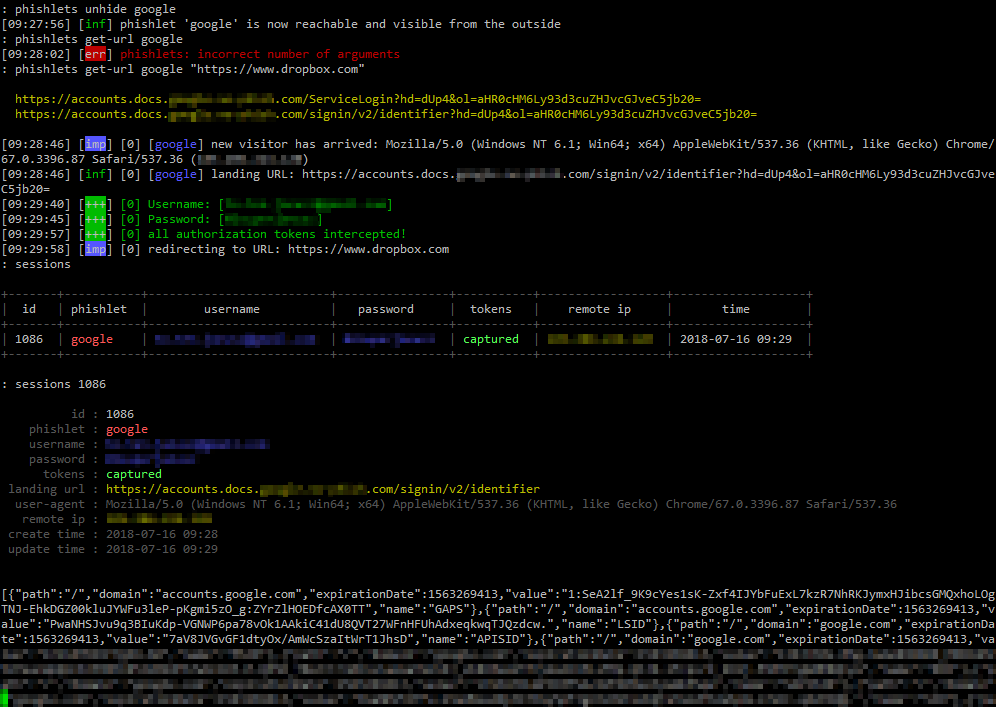The image size is (996, 707).
Task: Click the red 'google' value of the phishlet field
Action: coord(127,429)
